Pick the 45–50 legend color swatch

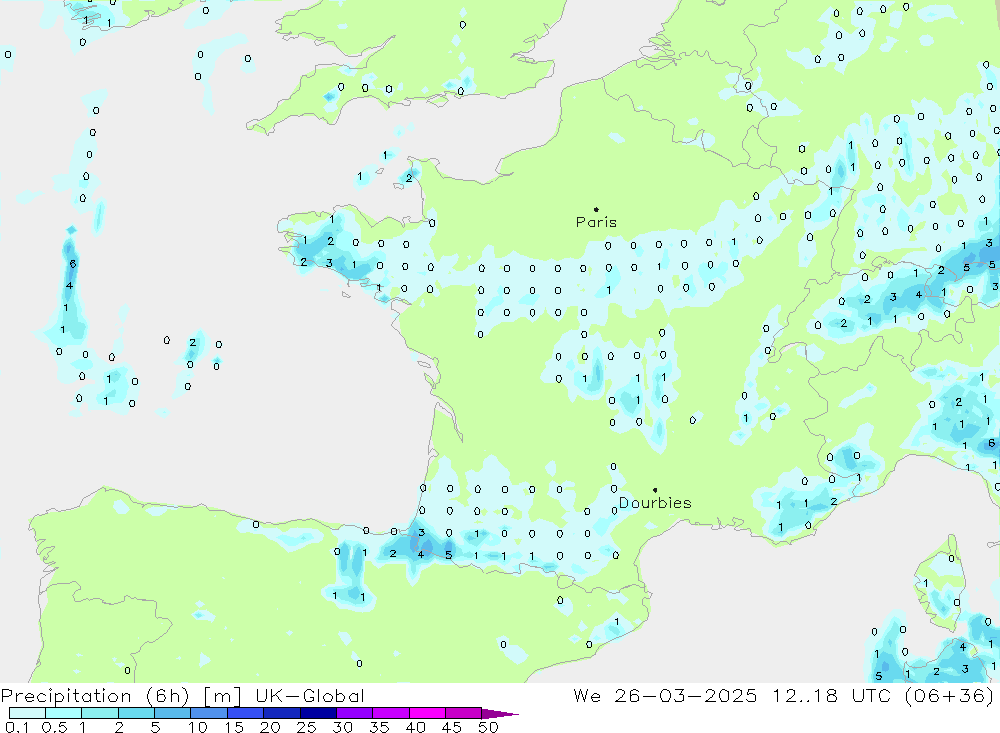(464, 713)
